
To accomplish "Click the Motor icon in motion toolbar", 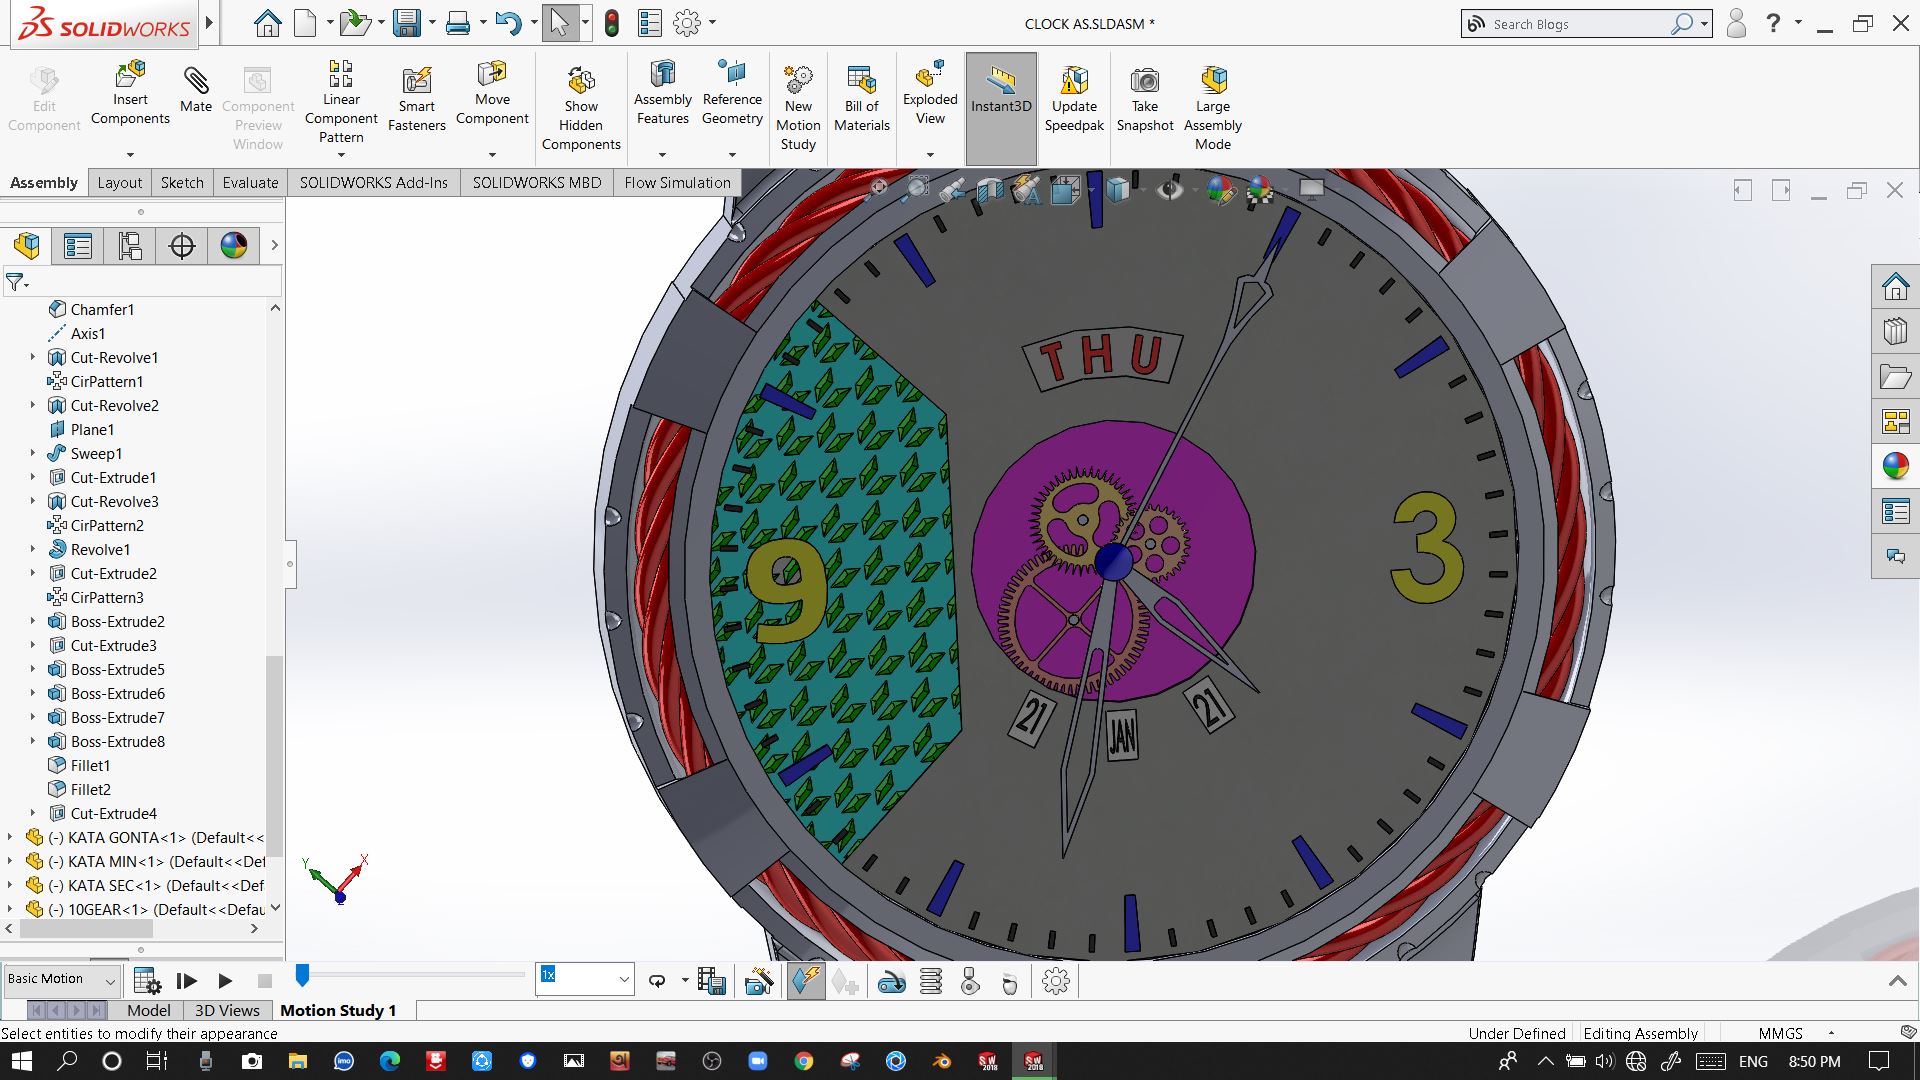I will click(x=891, y=982).
